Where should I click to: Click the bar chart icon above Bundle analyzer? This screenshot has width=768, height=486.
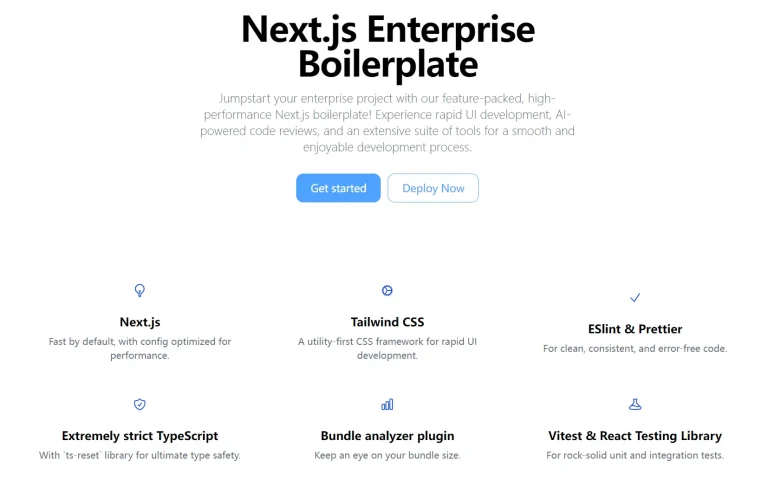tap(387, 405)
